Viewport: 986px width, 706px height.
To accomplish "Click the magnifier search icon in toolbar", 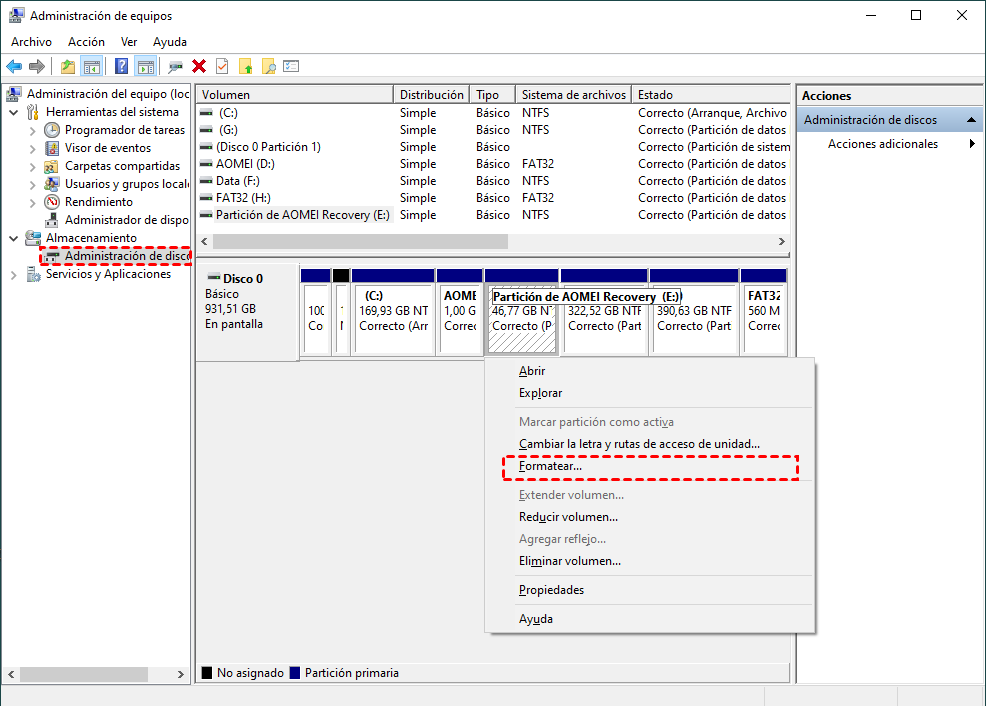I will [x=268, y=66].
